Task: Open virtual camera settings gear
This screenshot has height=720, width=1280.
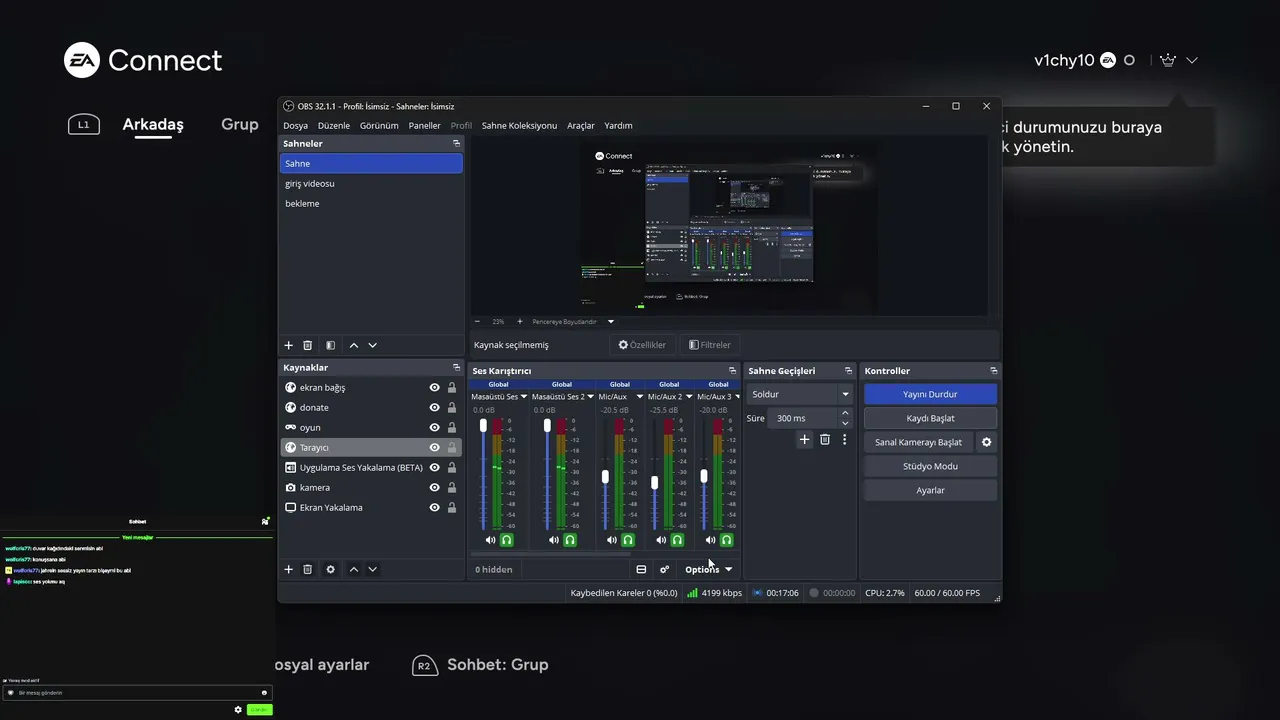Action: coord(987,442)
